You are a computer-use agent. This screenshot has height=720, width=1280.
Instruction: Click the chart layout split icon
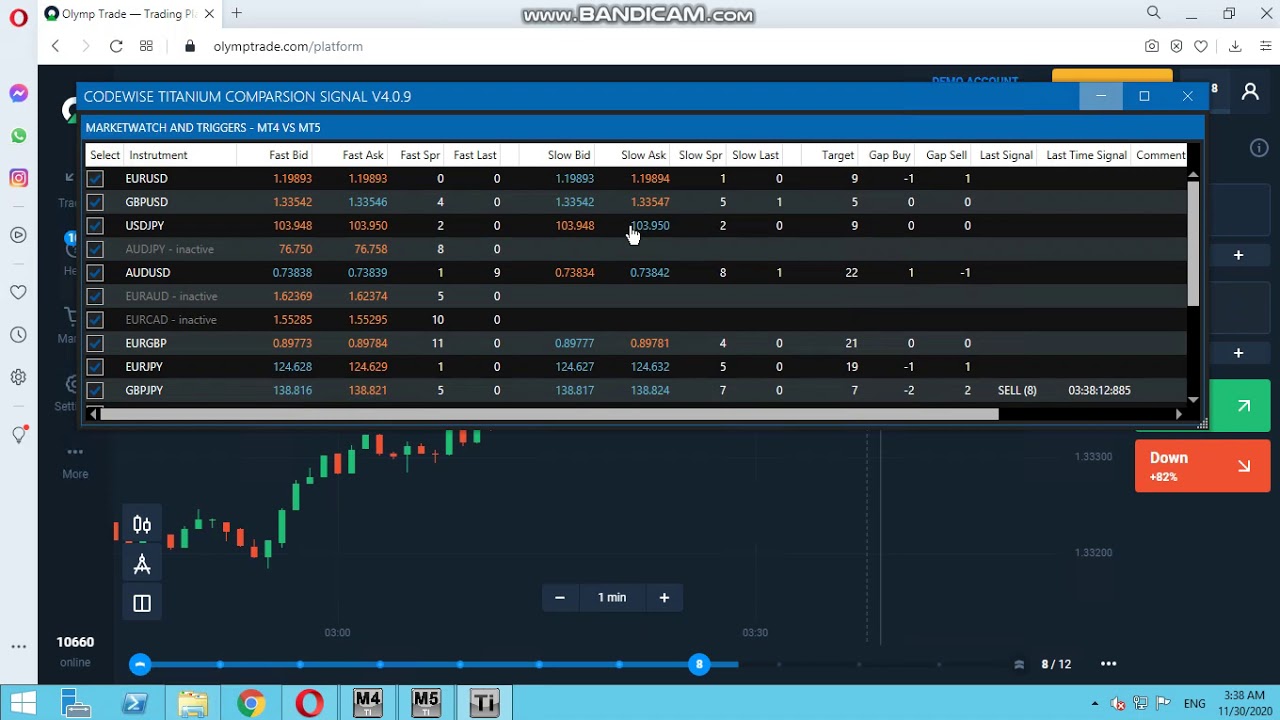(x=142, y=603)
